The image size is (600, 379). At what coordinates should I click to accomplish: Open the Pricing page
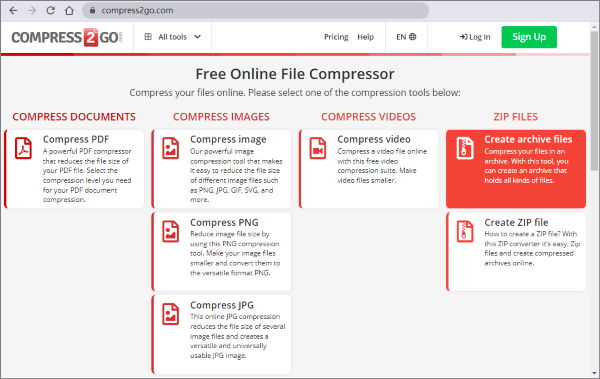tap(336, 37)
